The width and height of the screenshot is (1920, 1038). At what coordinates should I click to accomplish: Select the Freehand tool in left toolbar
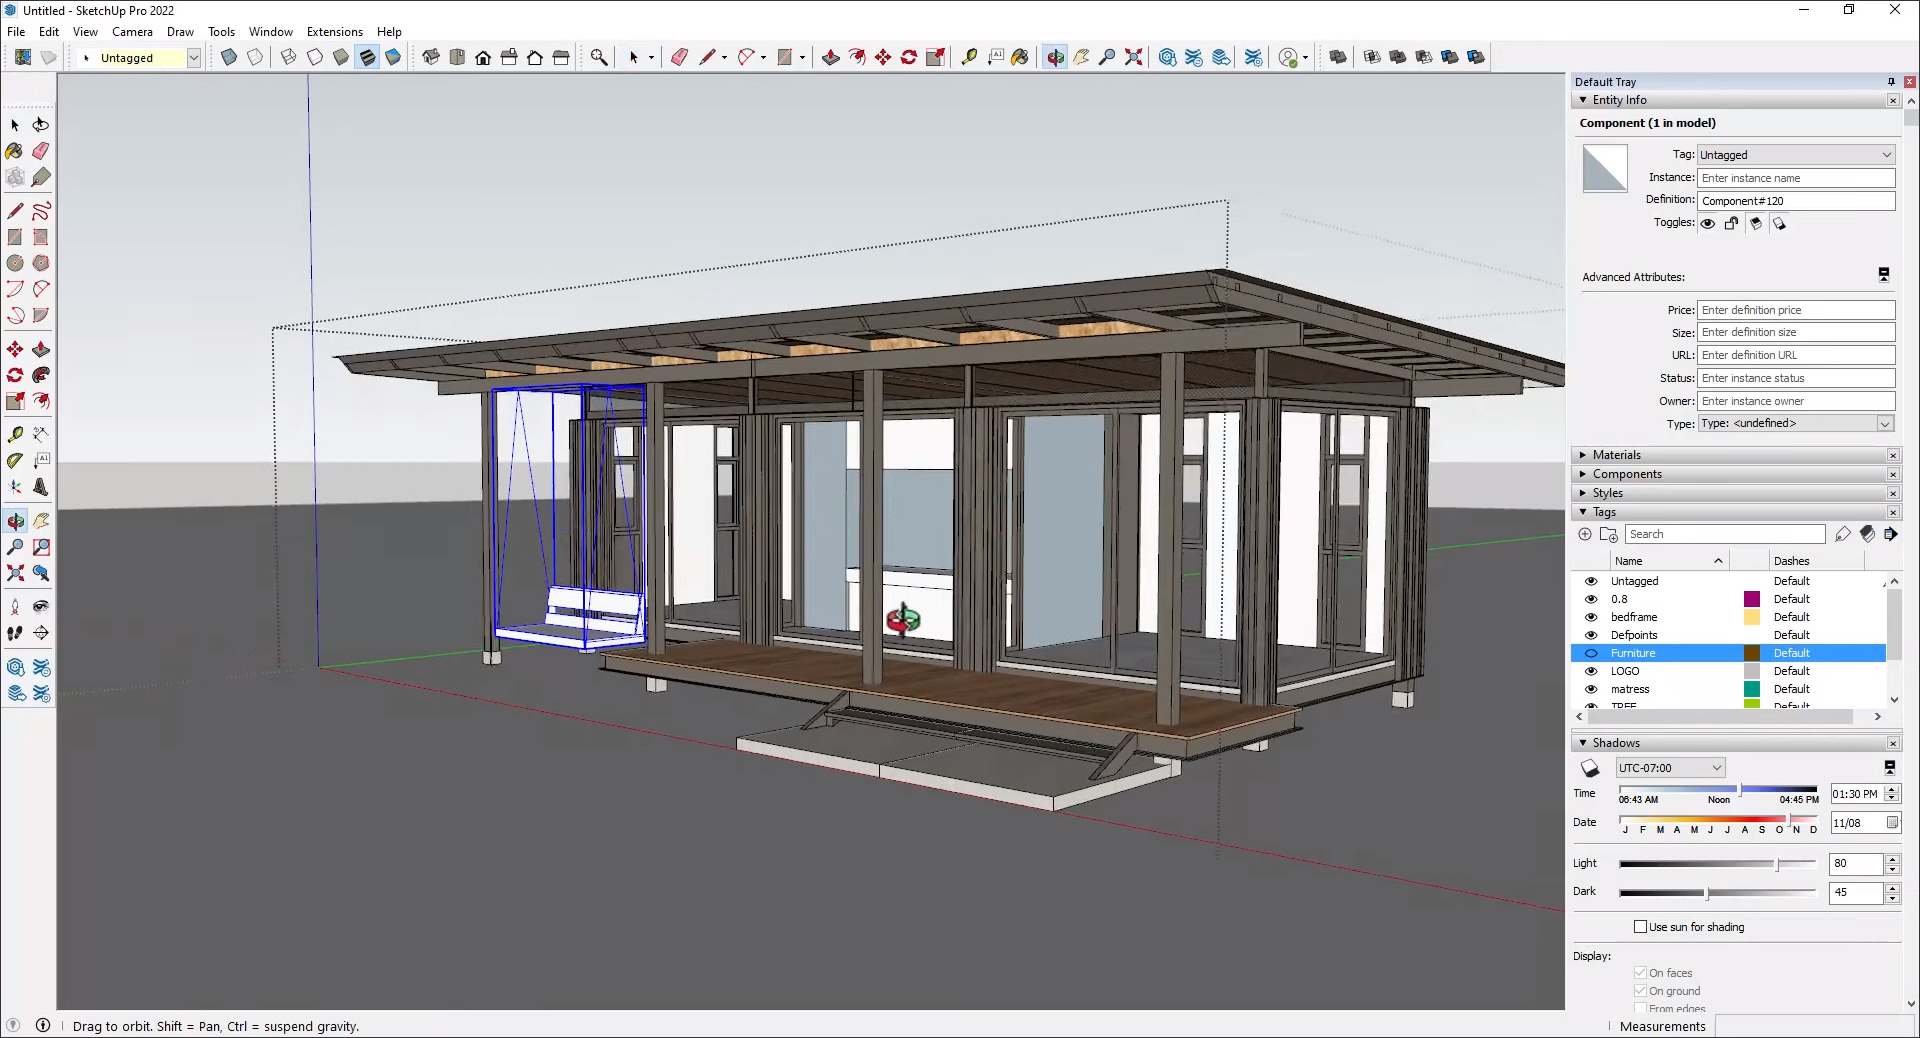tap(41, 211)
